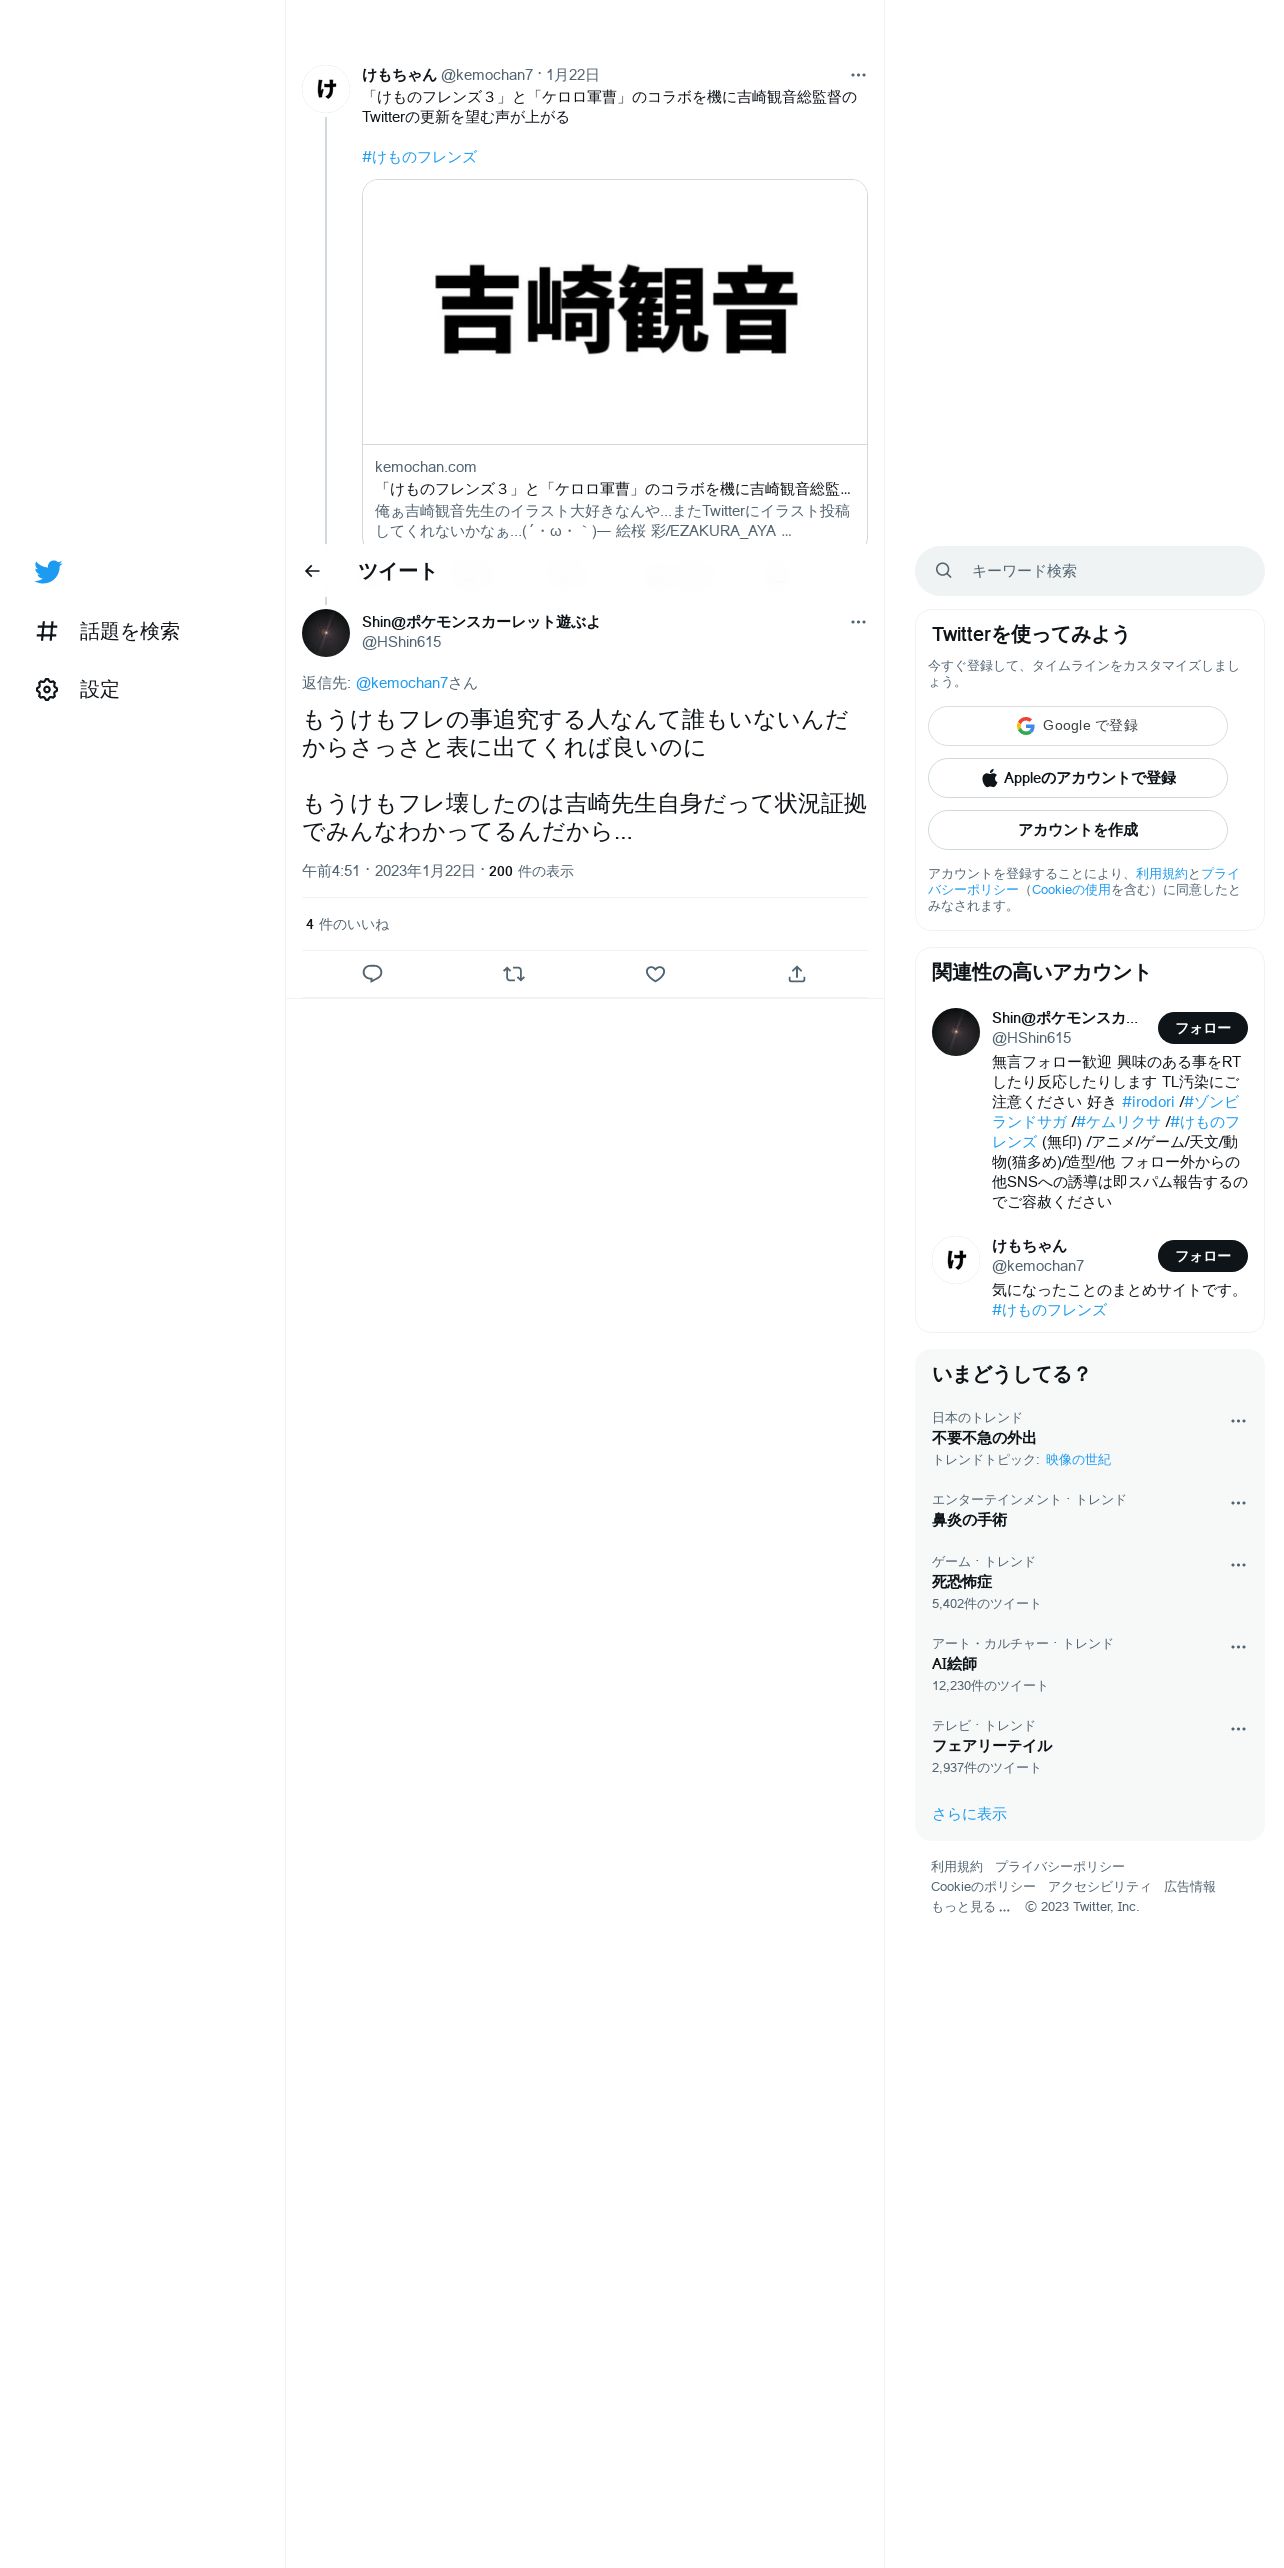Open more options on Shin's tweet

coord(858,622)
